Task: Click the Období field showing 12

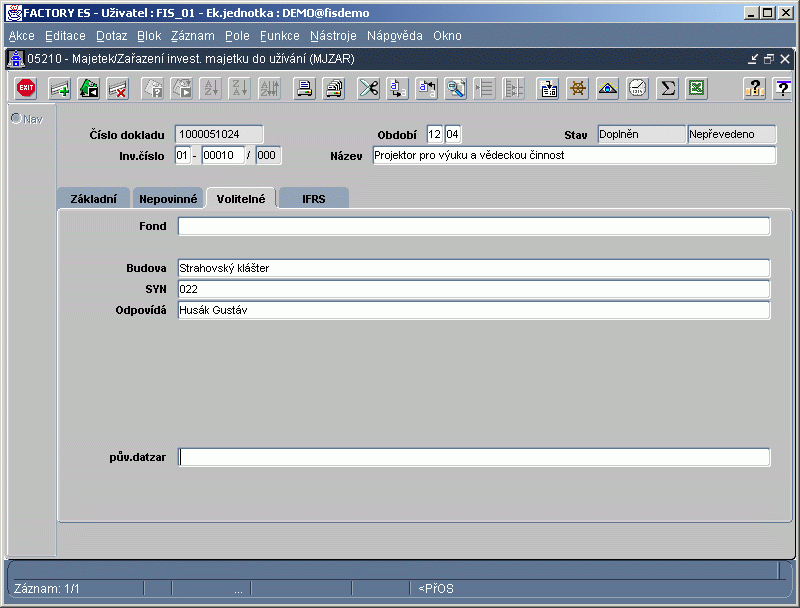Action: pyautogui.click(x=435, y=134)
